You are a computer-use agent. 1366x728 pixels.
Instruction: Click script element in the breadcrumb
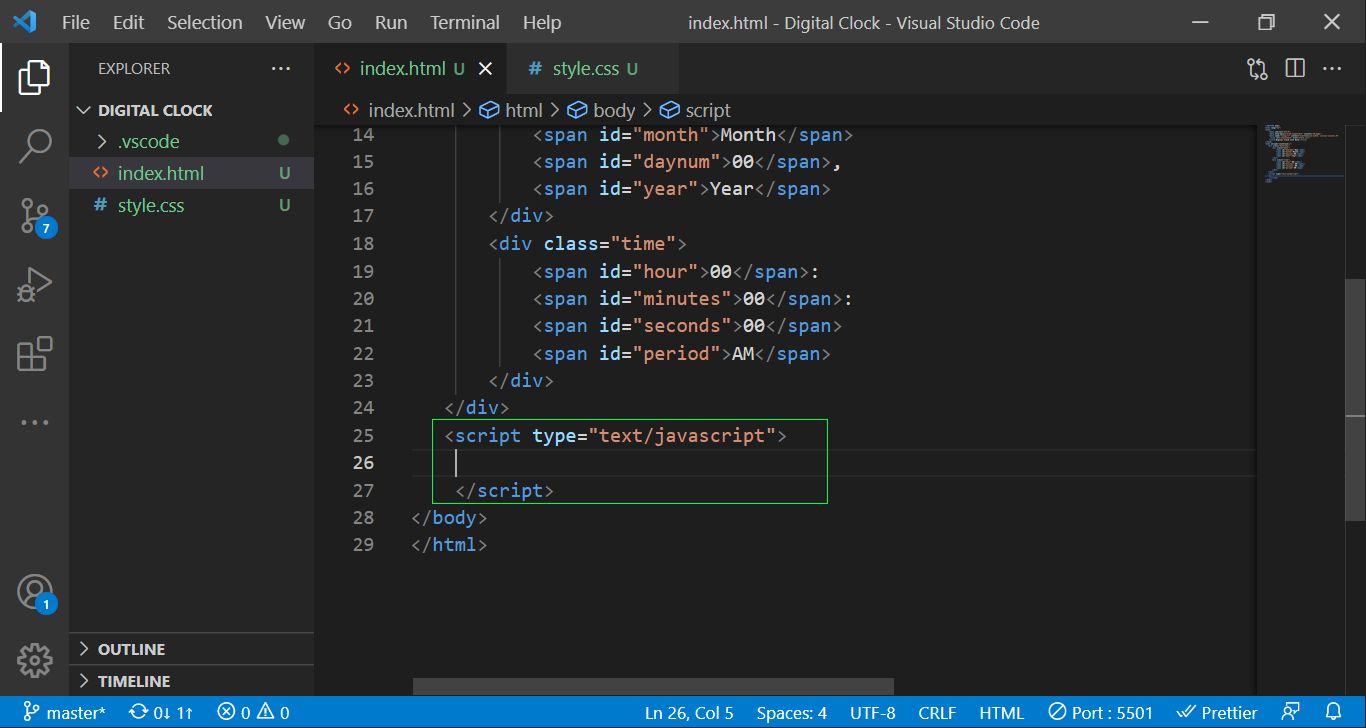click(x=695, y=110)
